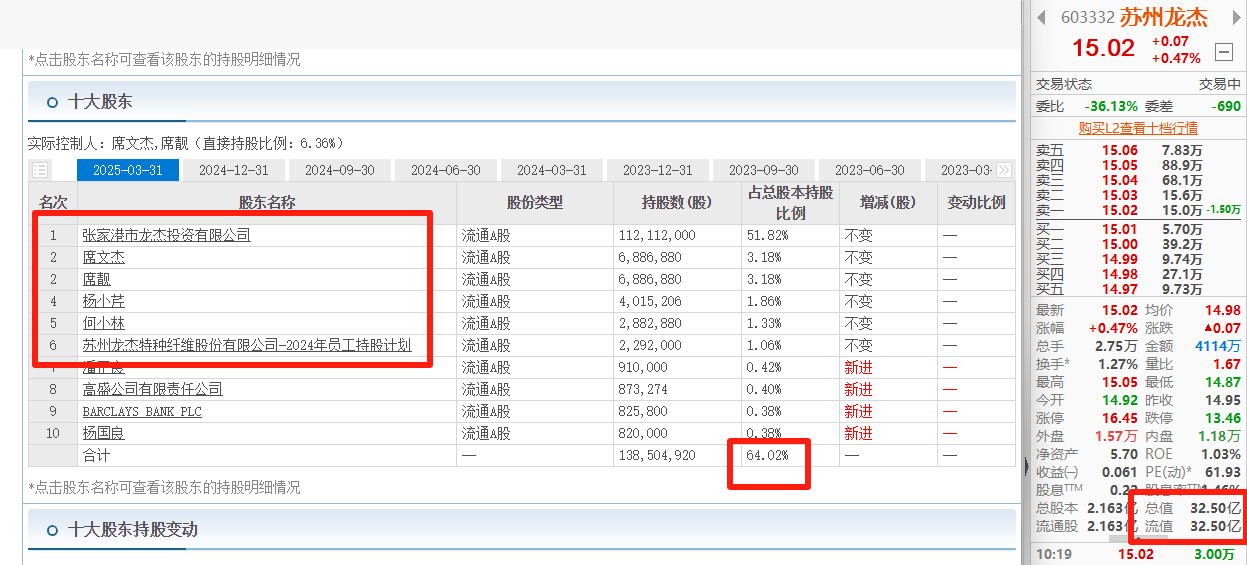The image size is (1247, 565).
Task: Click the 实际控制人 info line
Action: pos(187,143)
